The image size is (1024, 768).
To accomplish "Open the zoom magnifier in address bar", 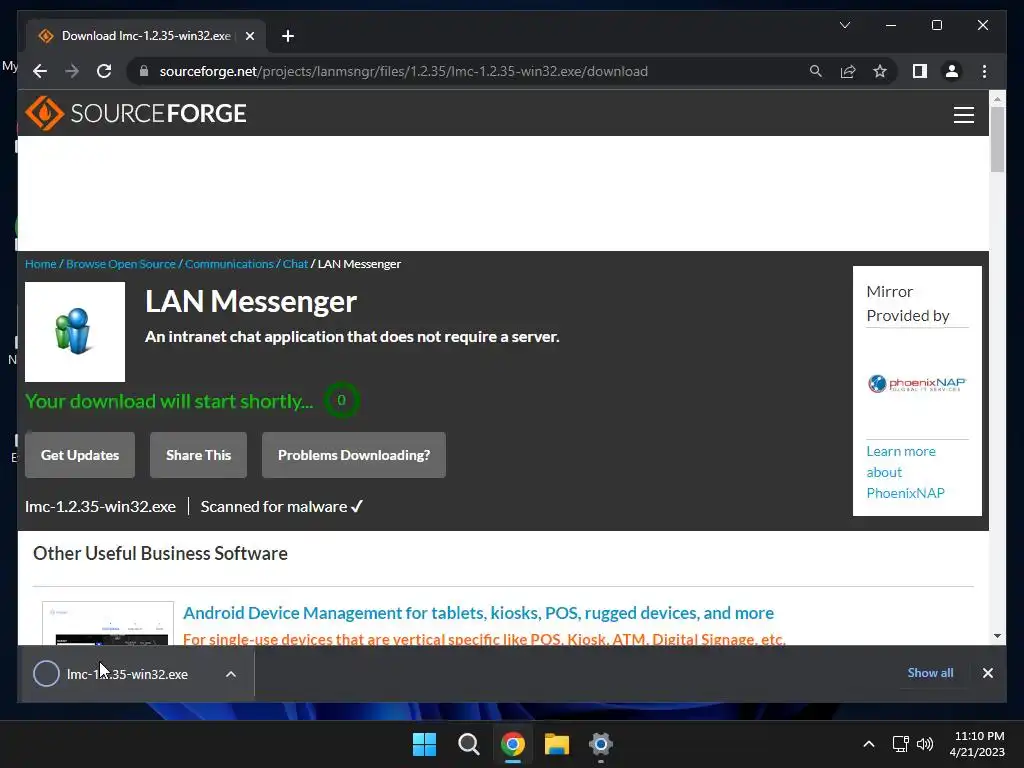I will 816,71.
